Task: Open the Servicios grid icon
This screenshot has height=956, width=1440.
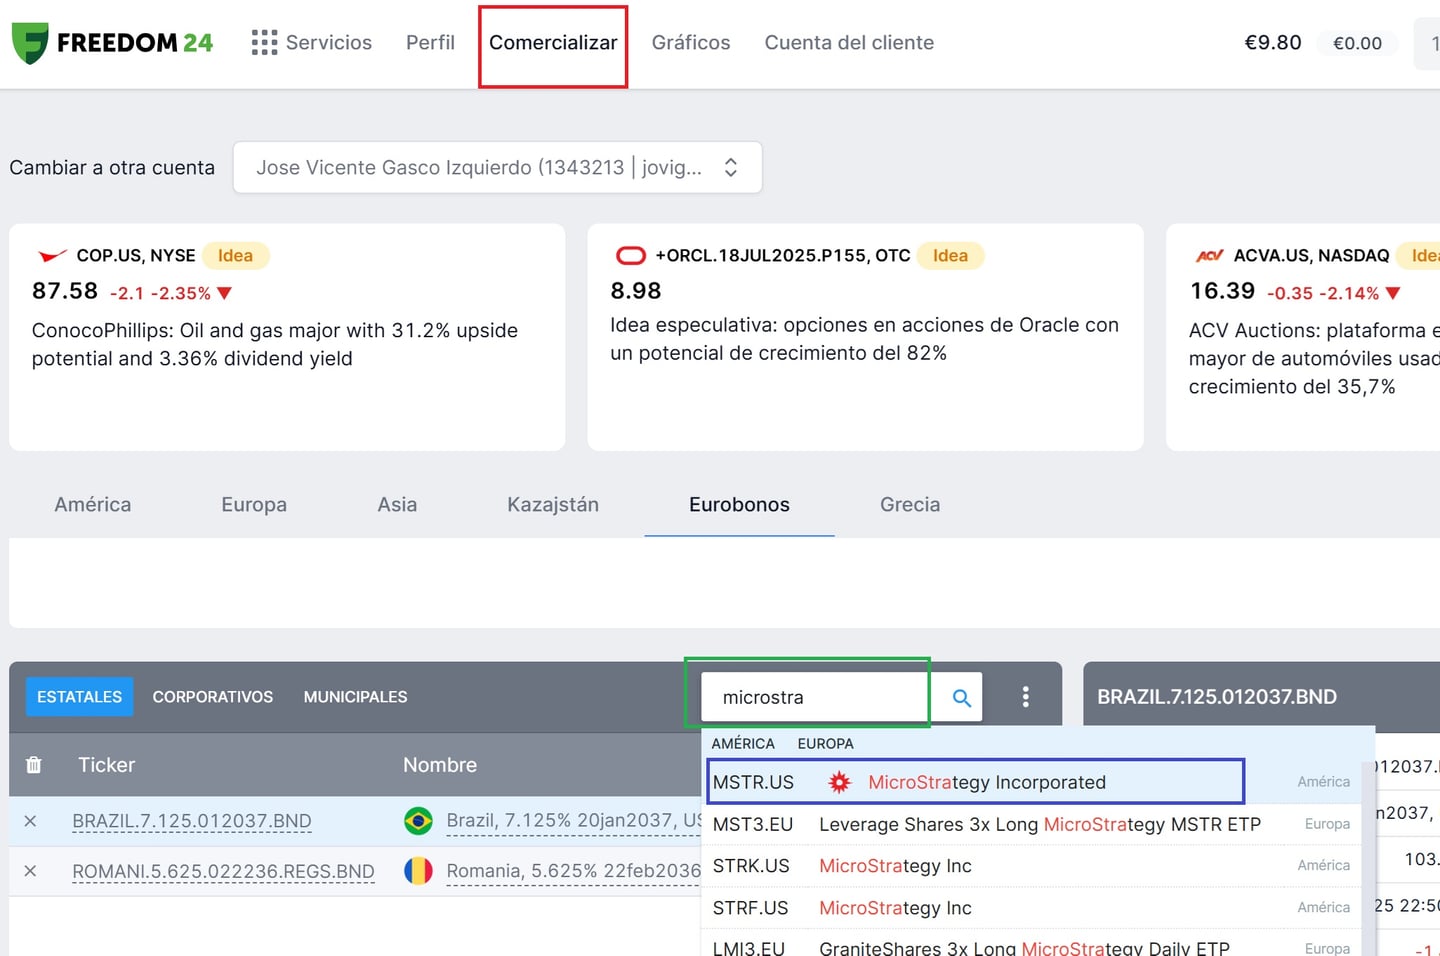Action: point(263,42)
